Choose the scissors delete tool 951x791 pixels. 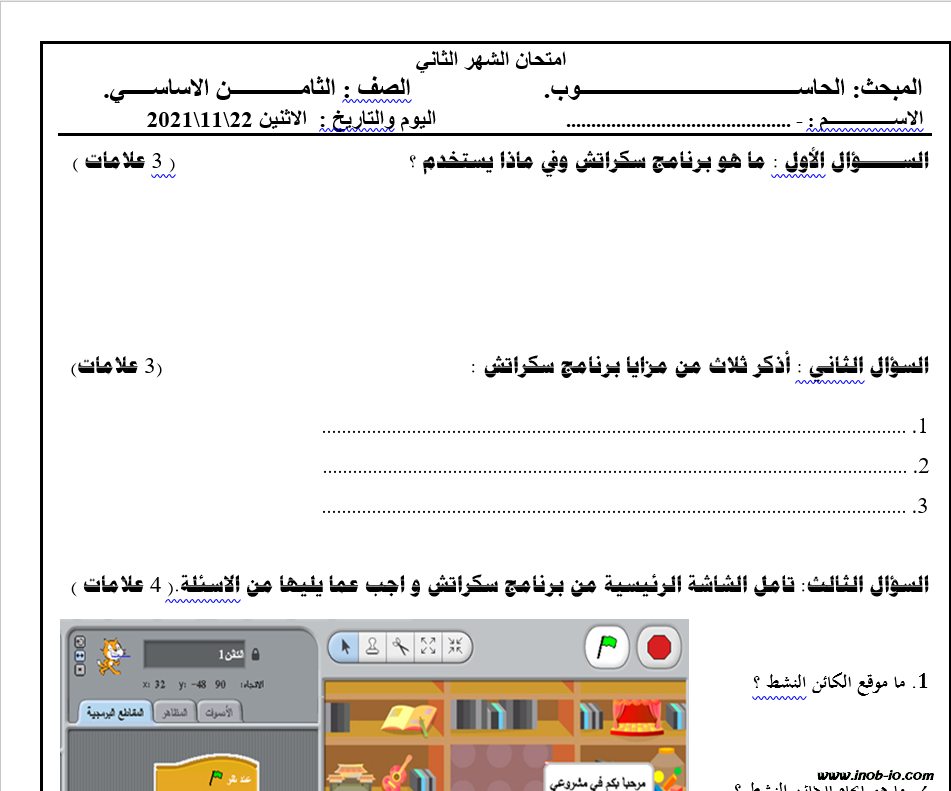pos(400,646)
